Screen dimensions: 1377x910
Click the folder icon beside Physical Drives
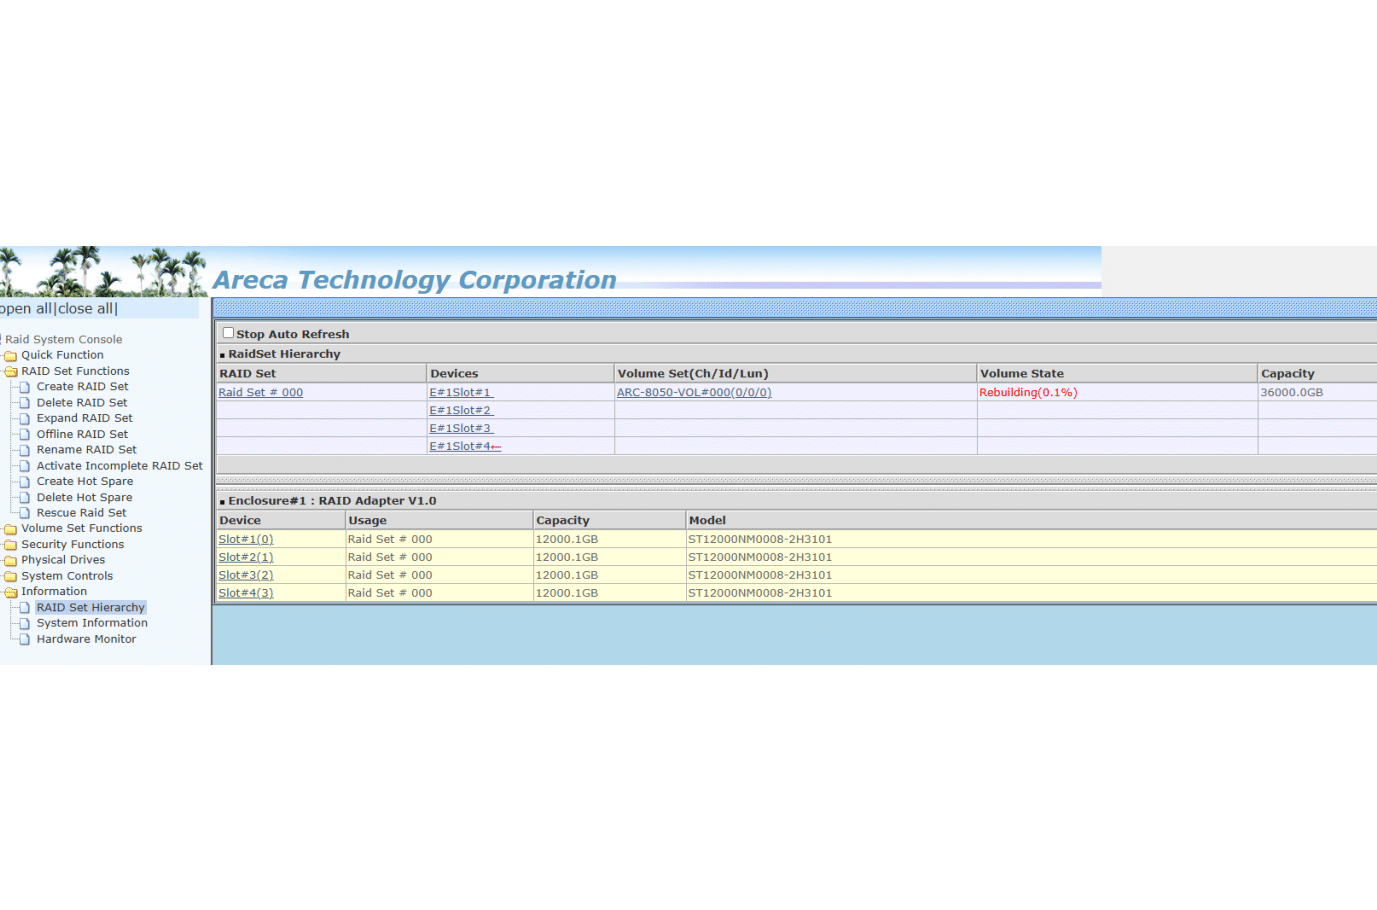pos(12,559)
